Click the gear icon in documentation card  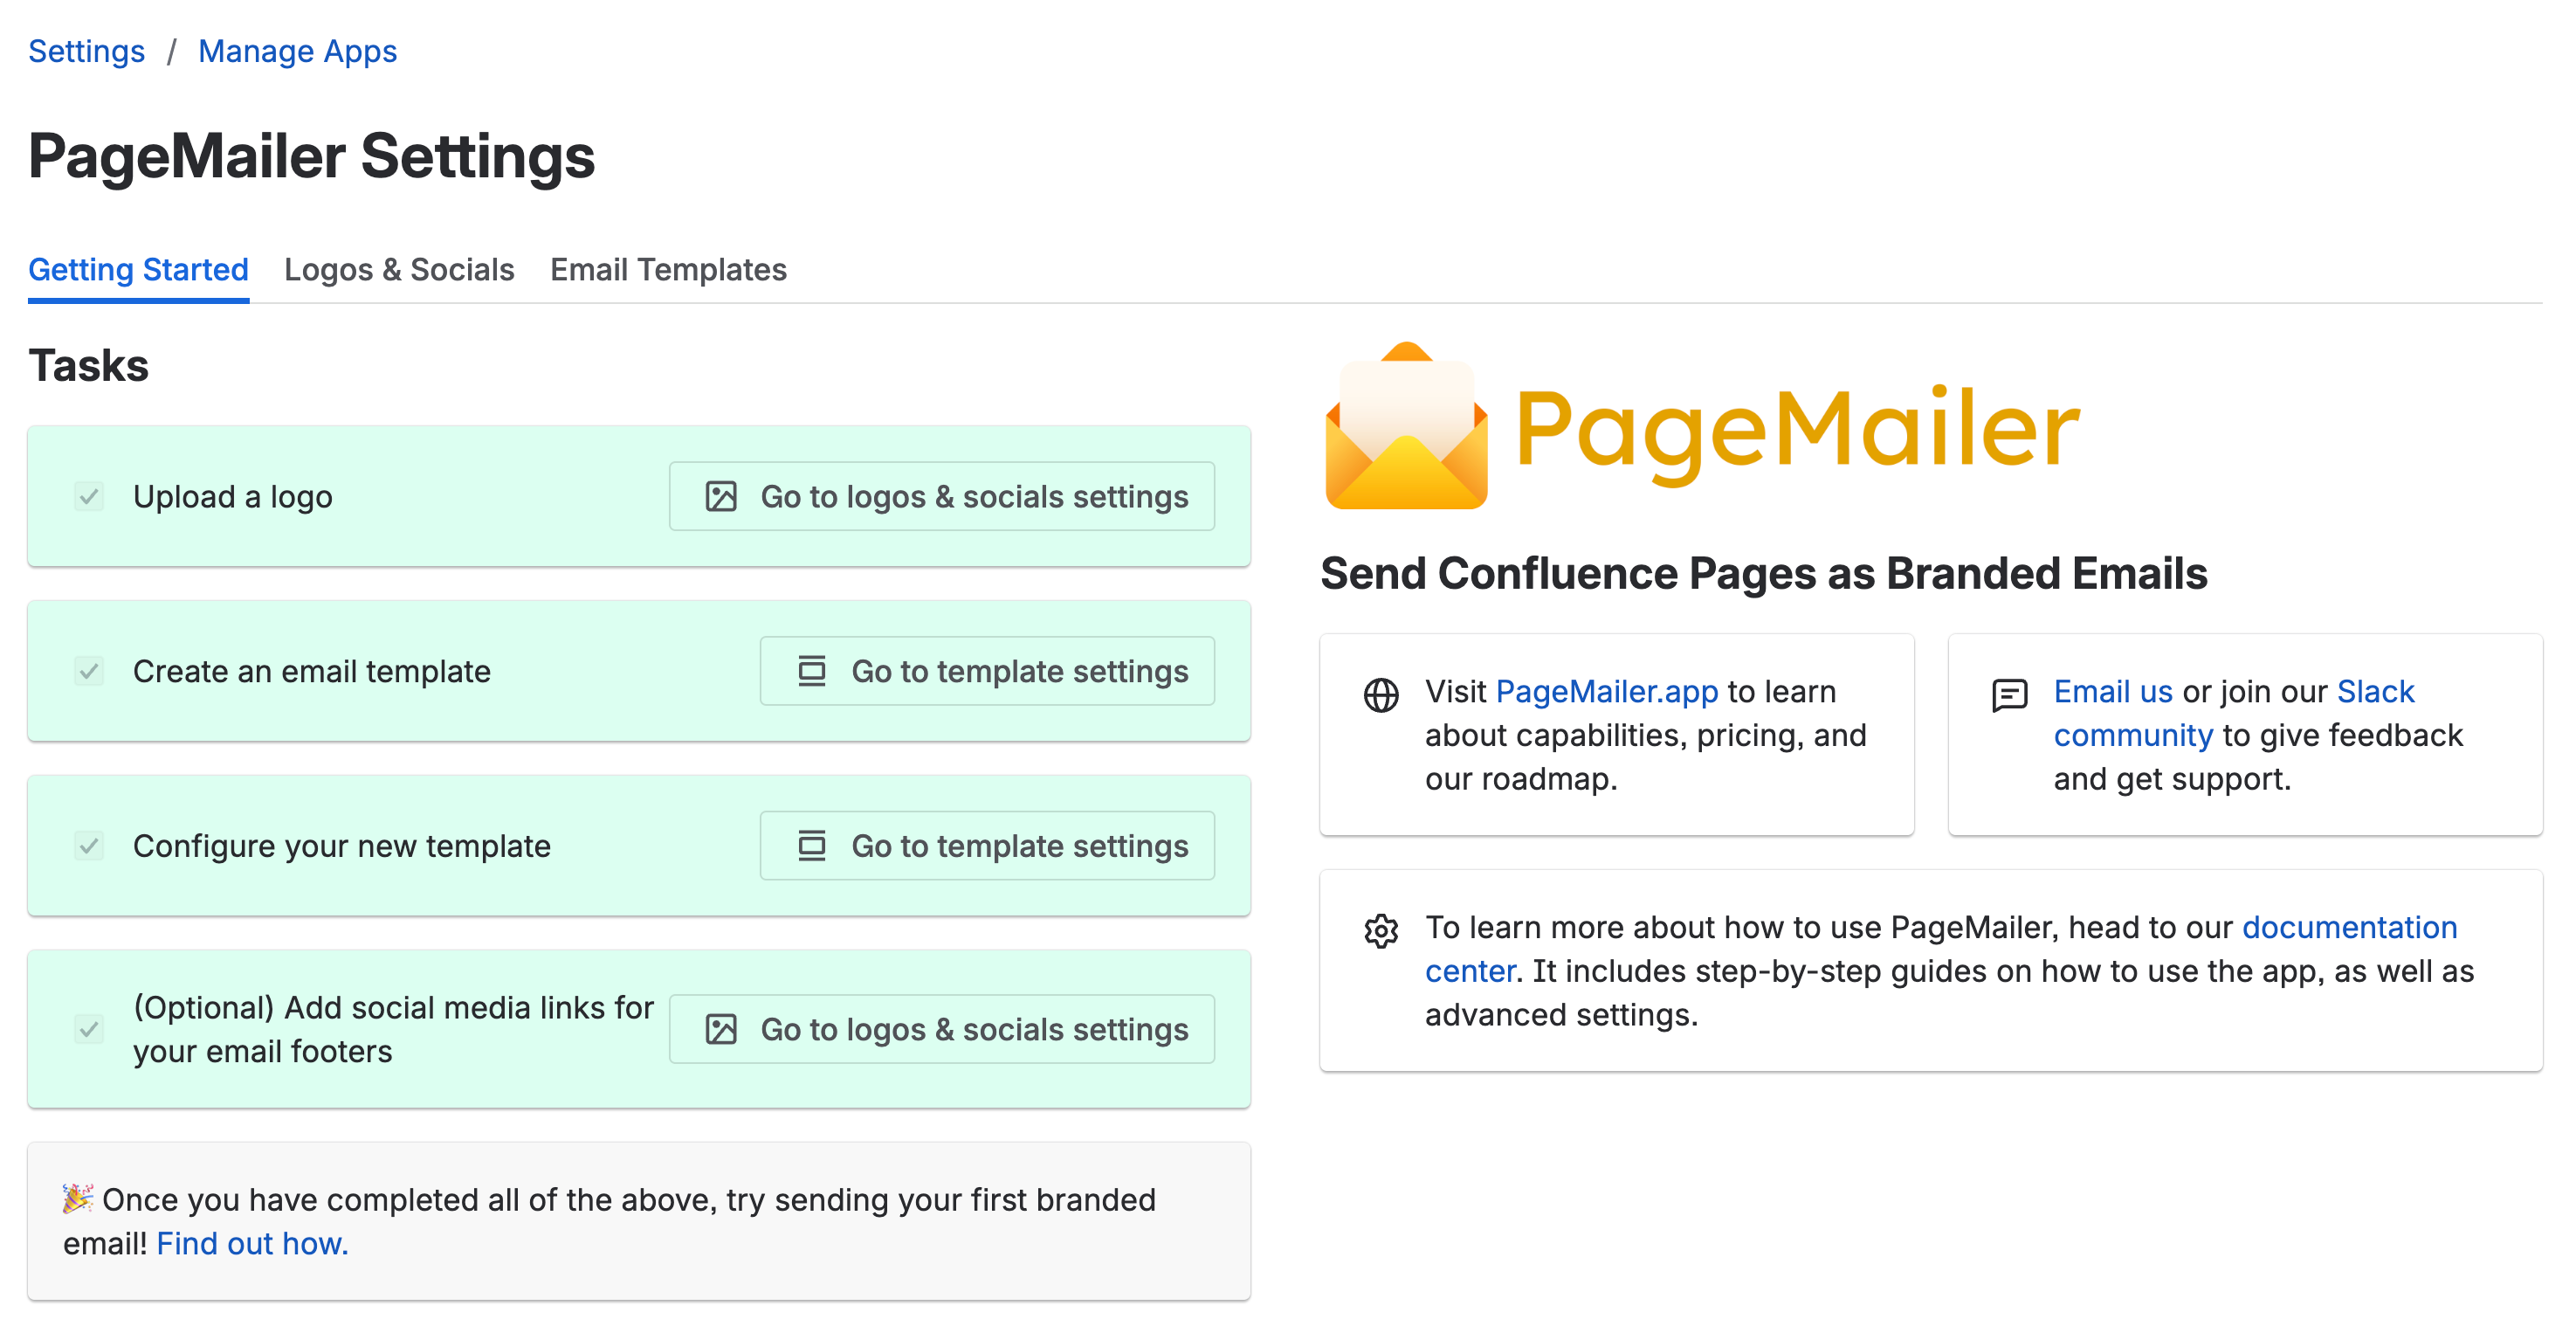point(1381,931)
